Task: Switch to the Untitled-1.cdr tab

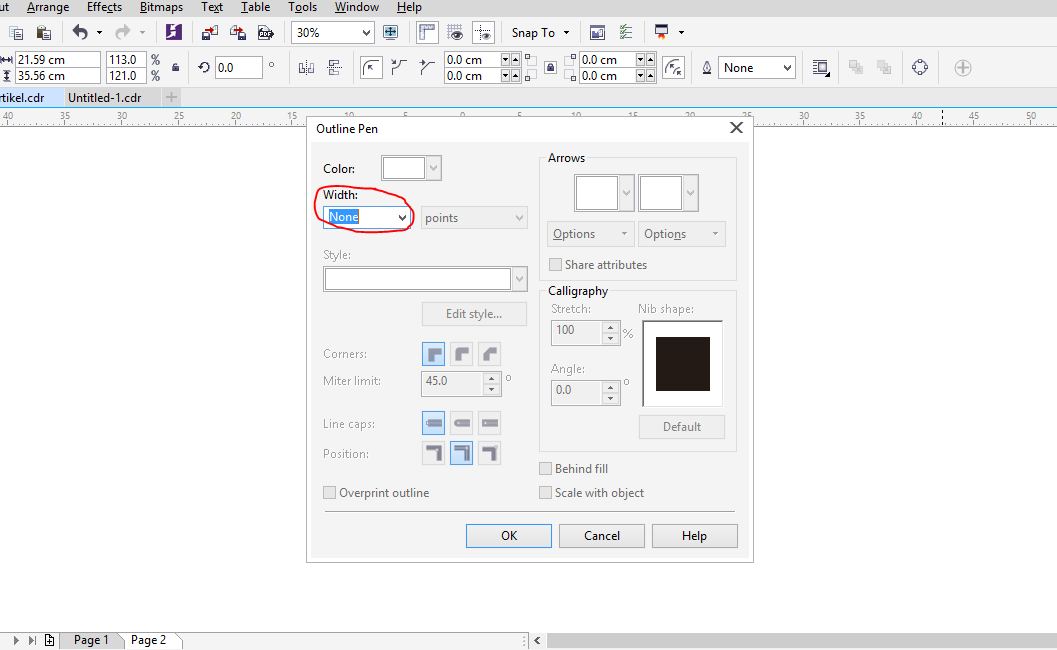Action: (103, 97)
